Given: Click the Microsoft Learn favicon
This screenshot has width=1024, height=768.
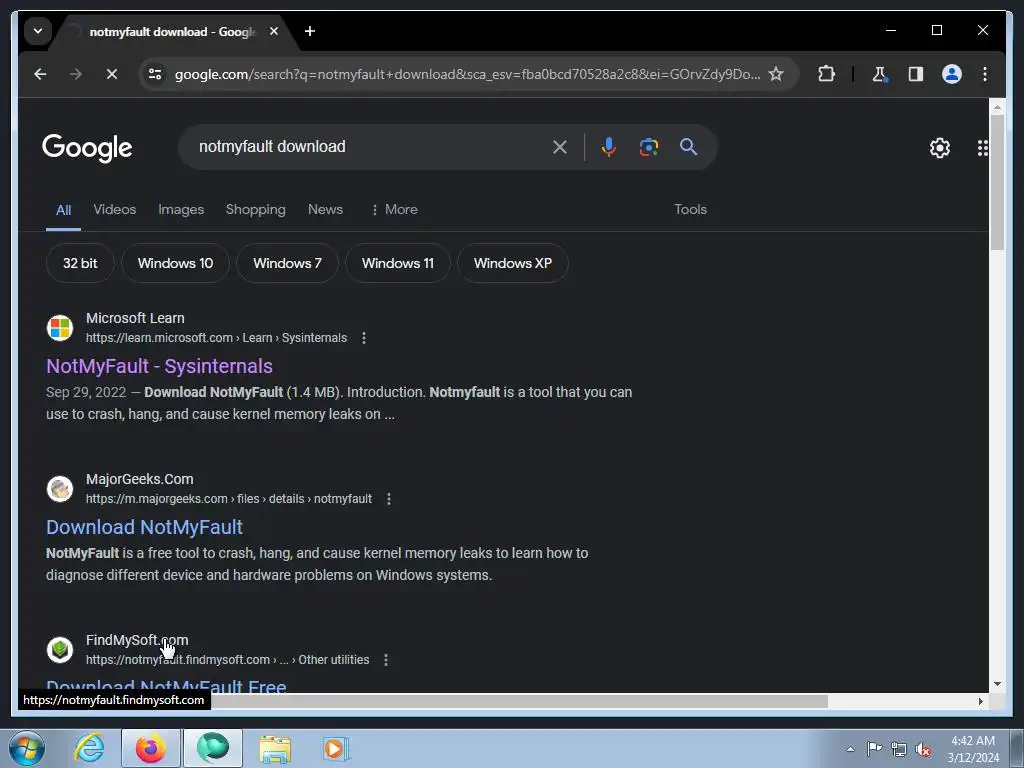Looking at the screenshot, I should coord(60,328).
